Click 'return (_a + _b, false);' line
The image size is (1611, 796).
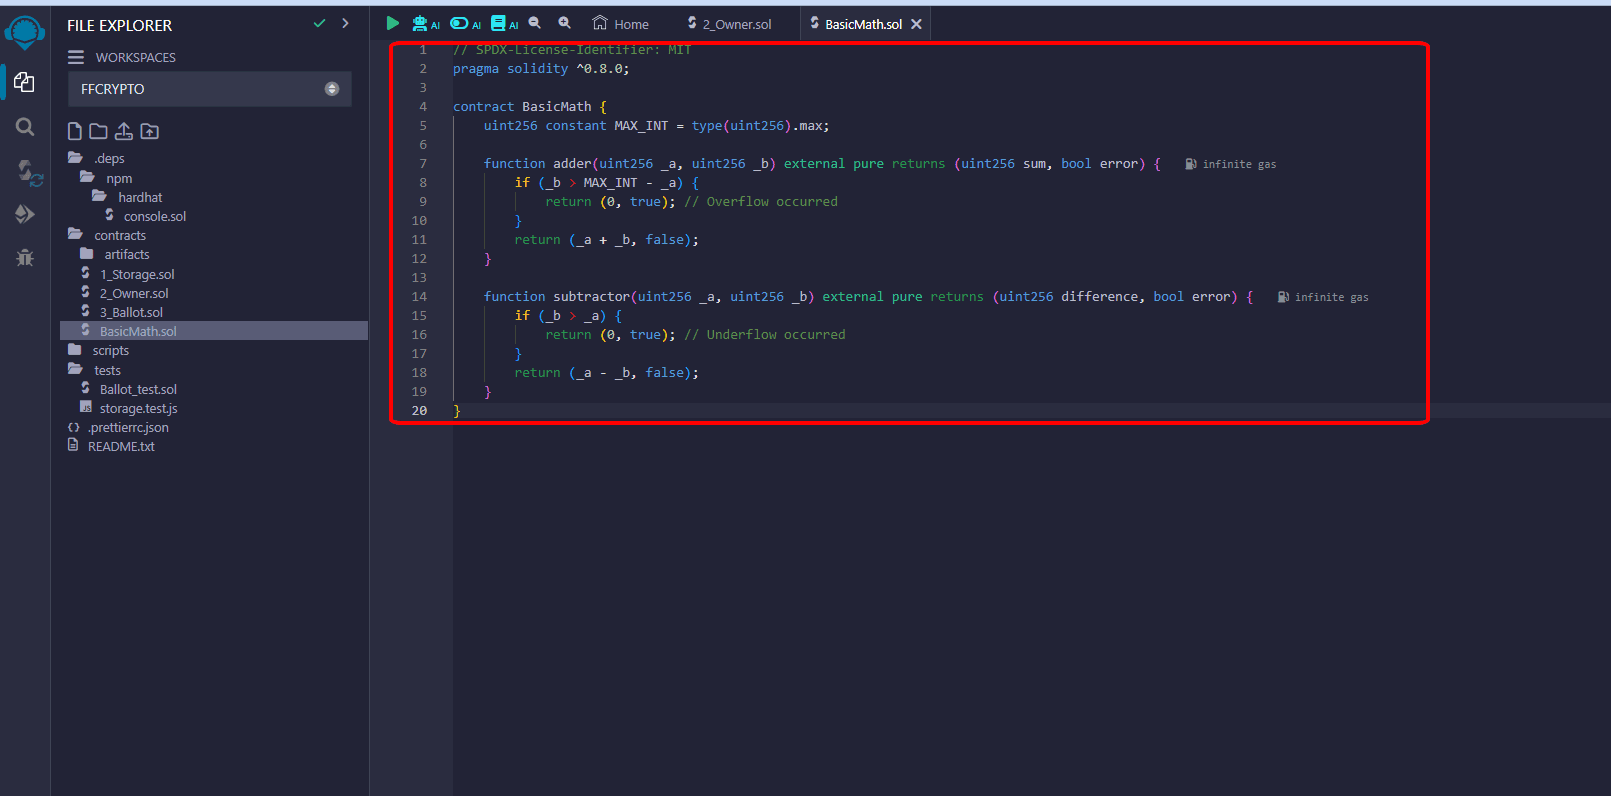click(x=607, y=240)
